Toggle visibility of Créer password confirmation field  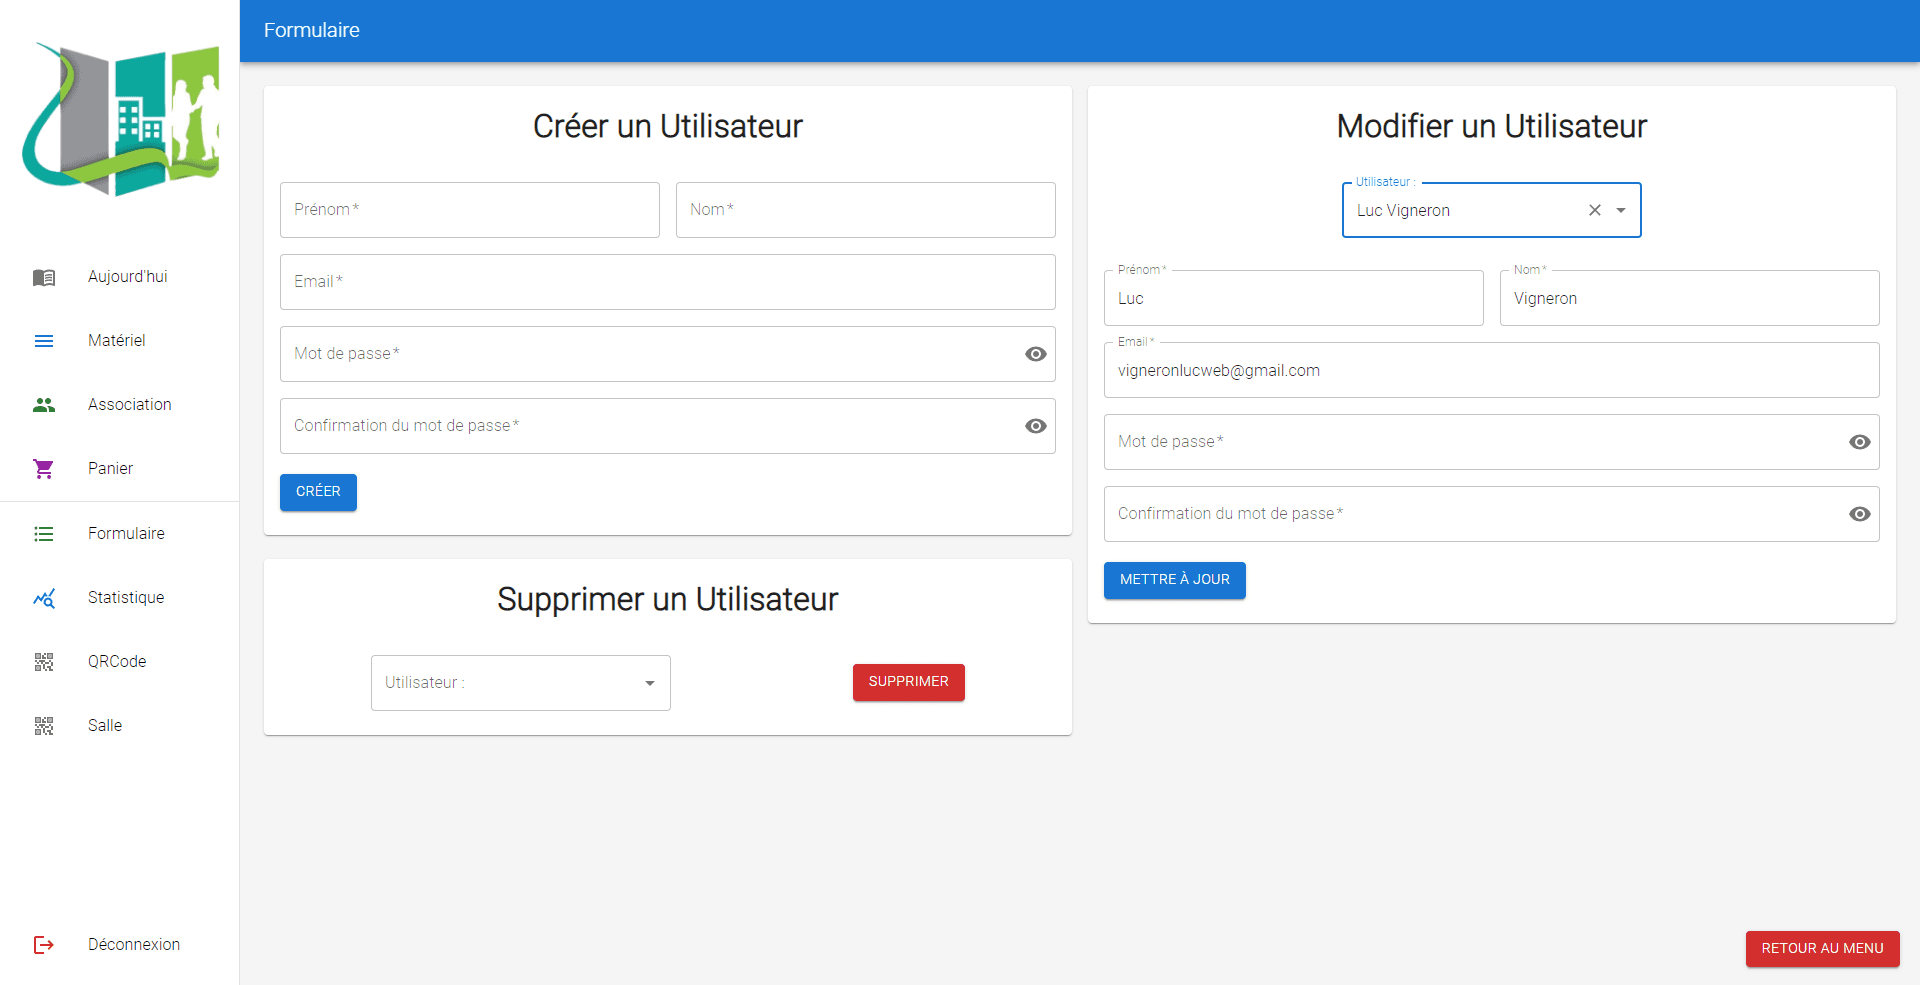(1036, 426)
